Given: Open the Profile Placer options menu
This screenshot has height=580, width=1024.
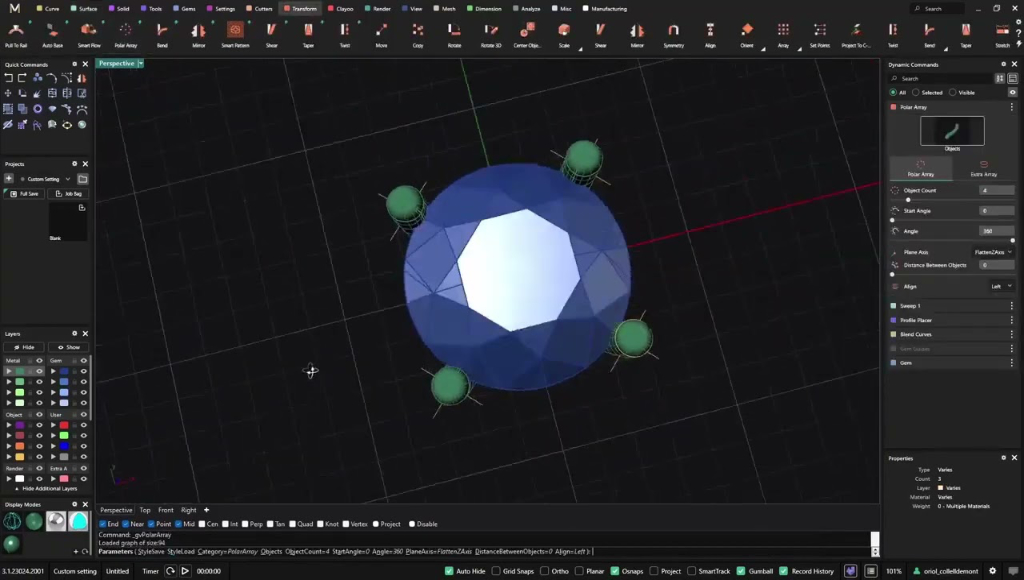Looking at the screenshot, I should pyautogui.click(x=1012, y=320).
